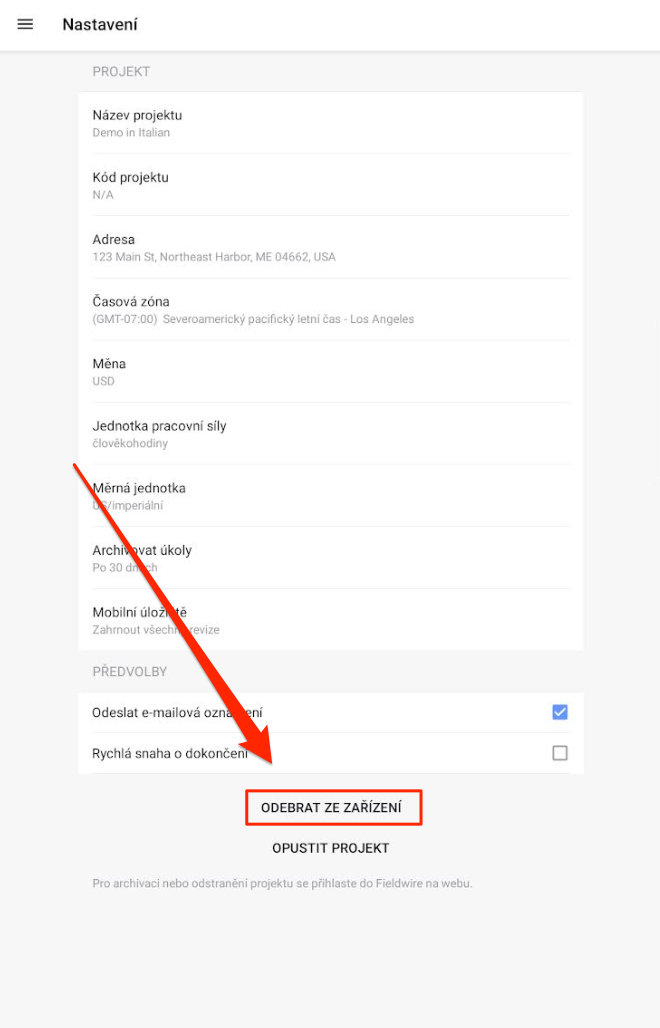Uncheck Odeslat e-mailová oznámení checkbox

tap(560, 712)
